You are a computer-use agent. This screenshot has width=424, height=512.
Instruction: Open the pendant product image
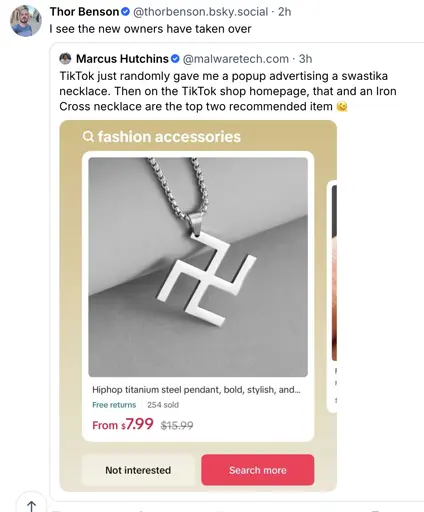(198, 267)
